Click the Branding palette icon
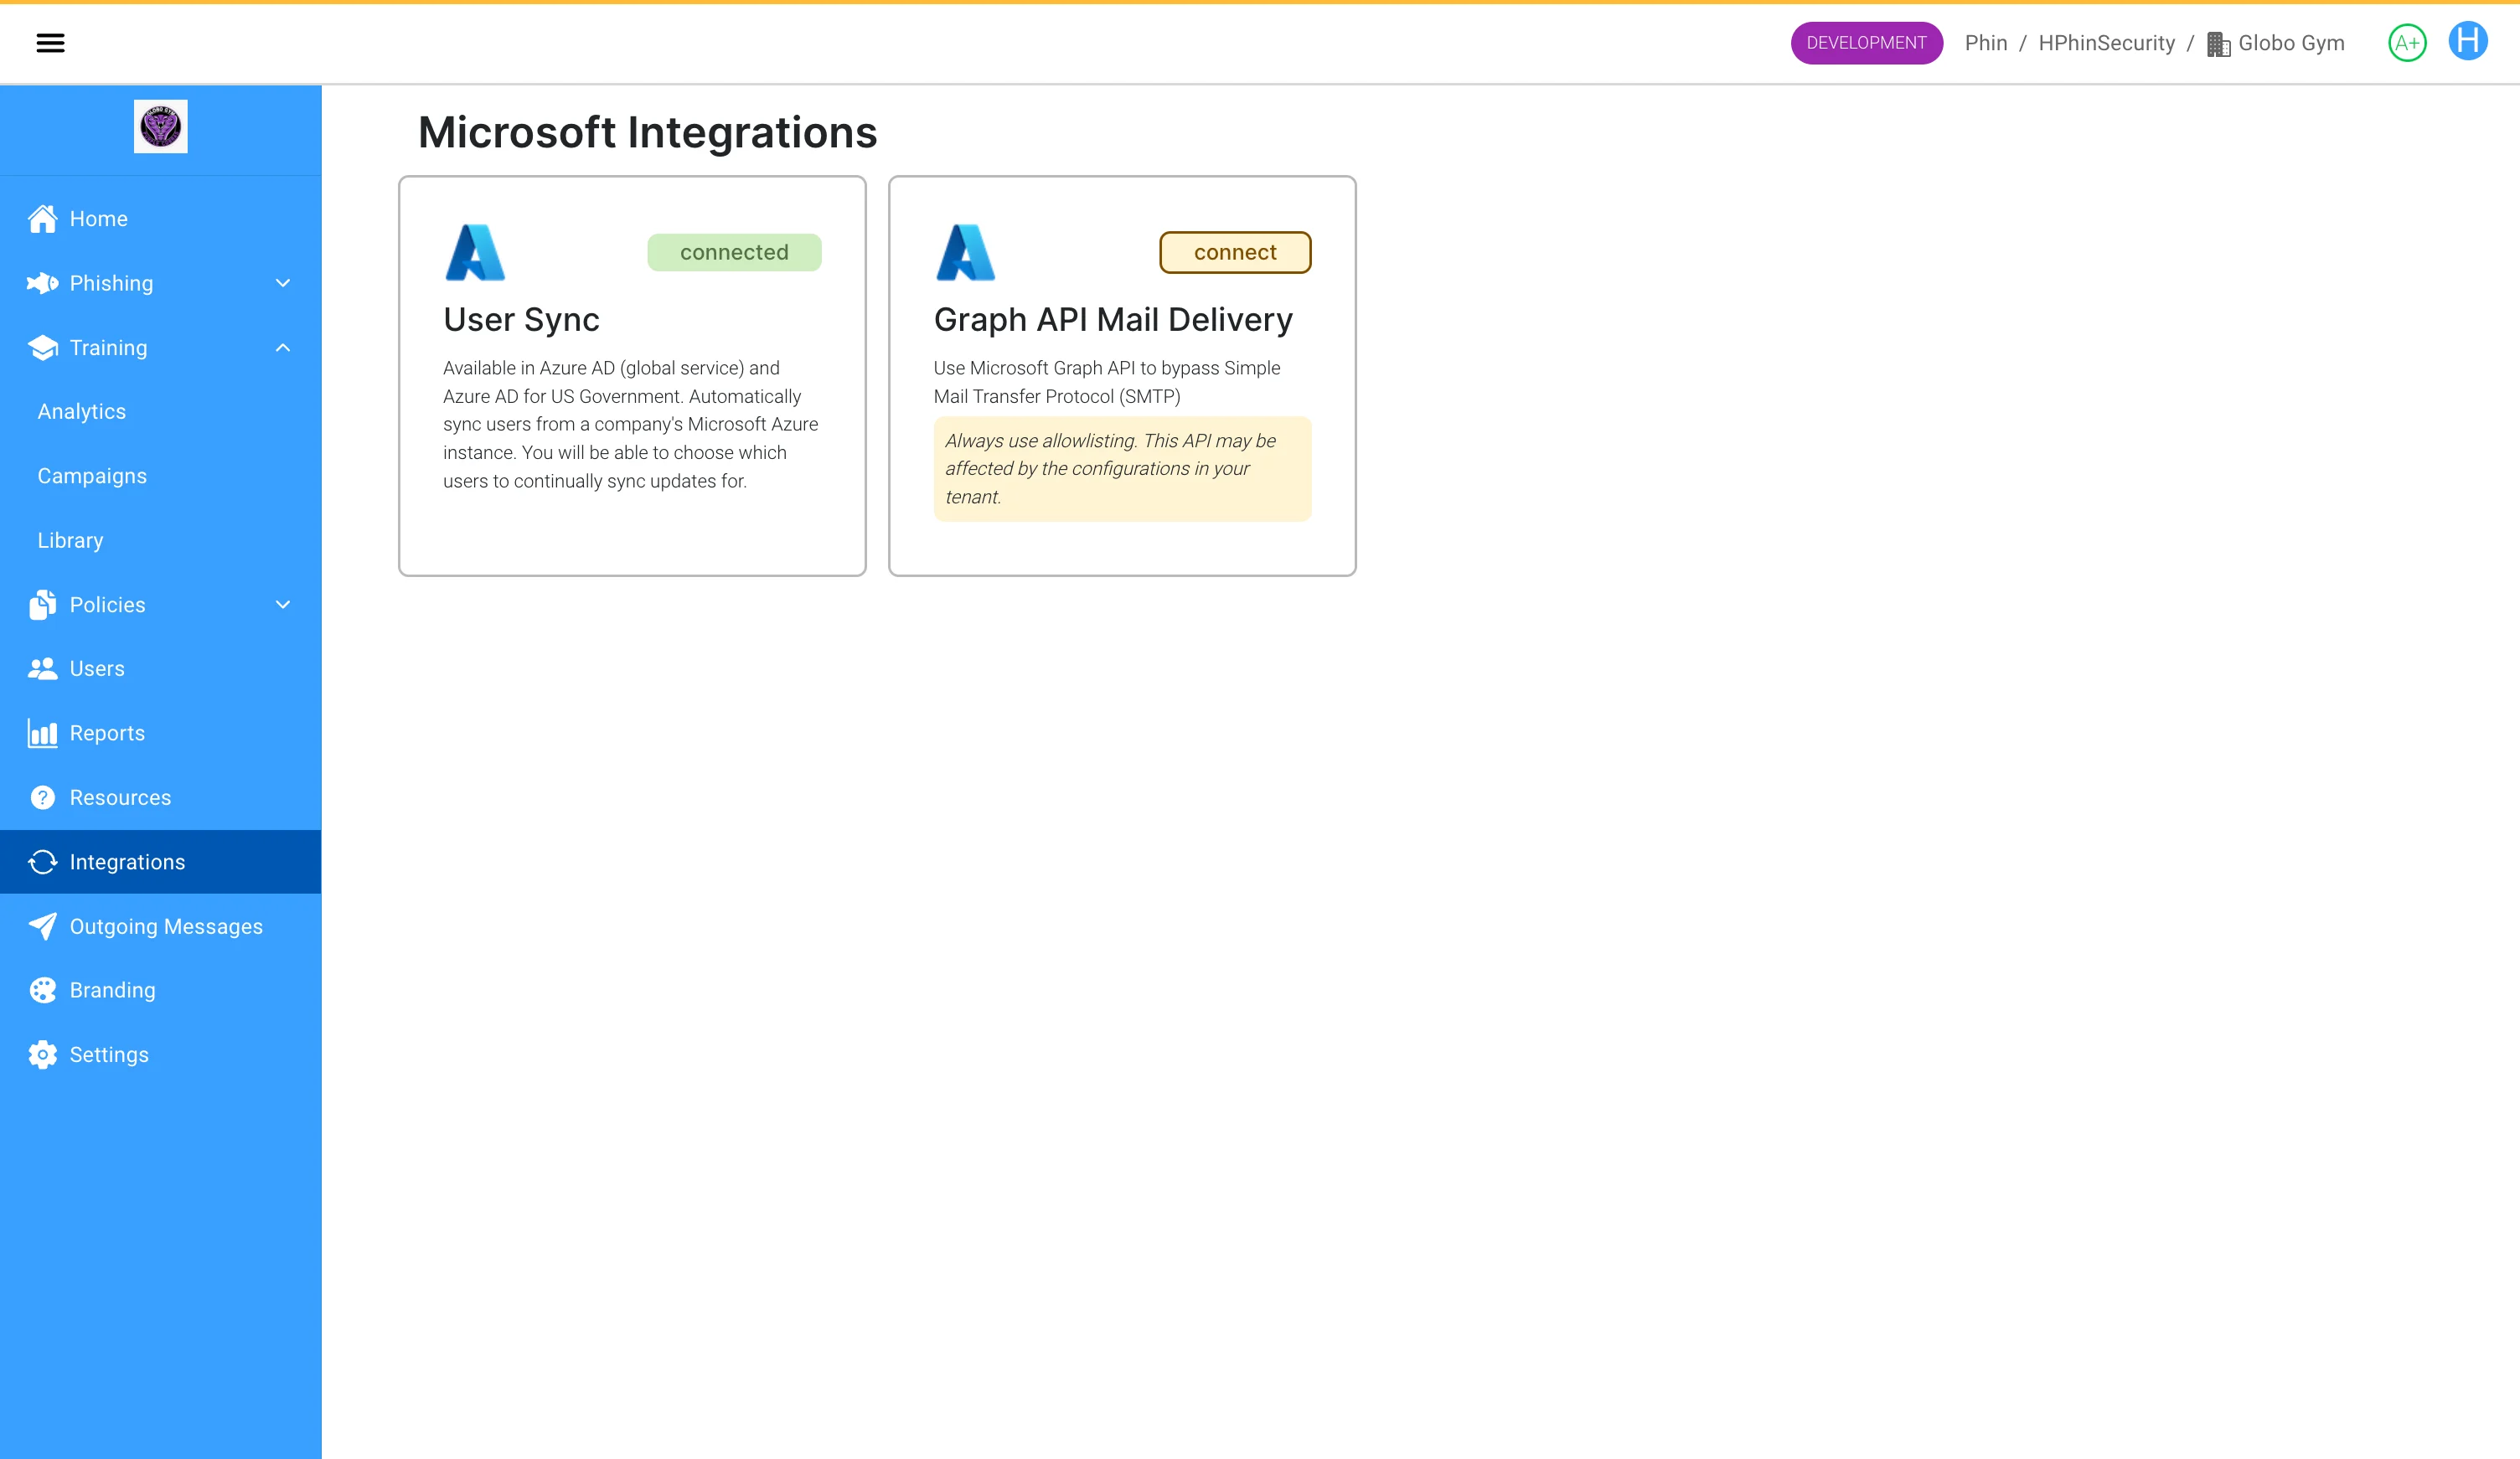Screen dimensions: 2520x1459 point(43,990)
